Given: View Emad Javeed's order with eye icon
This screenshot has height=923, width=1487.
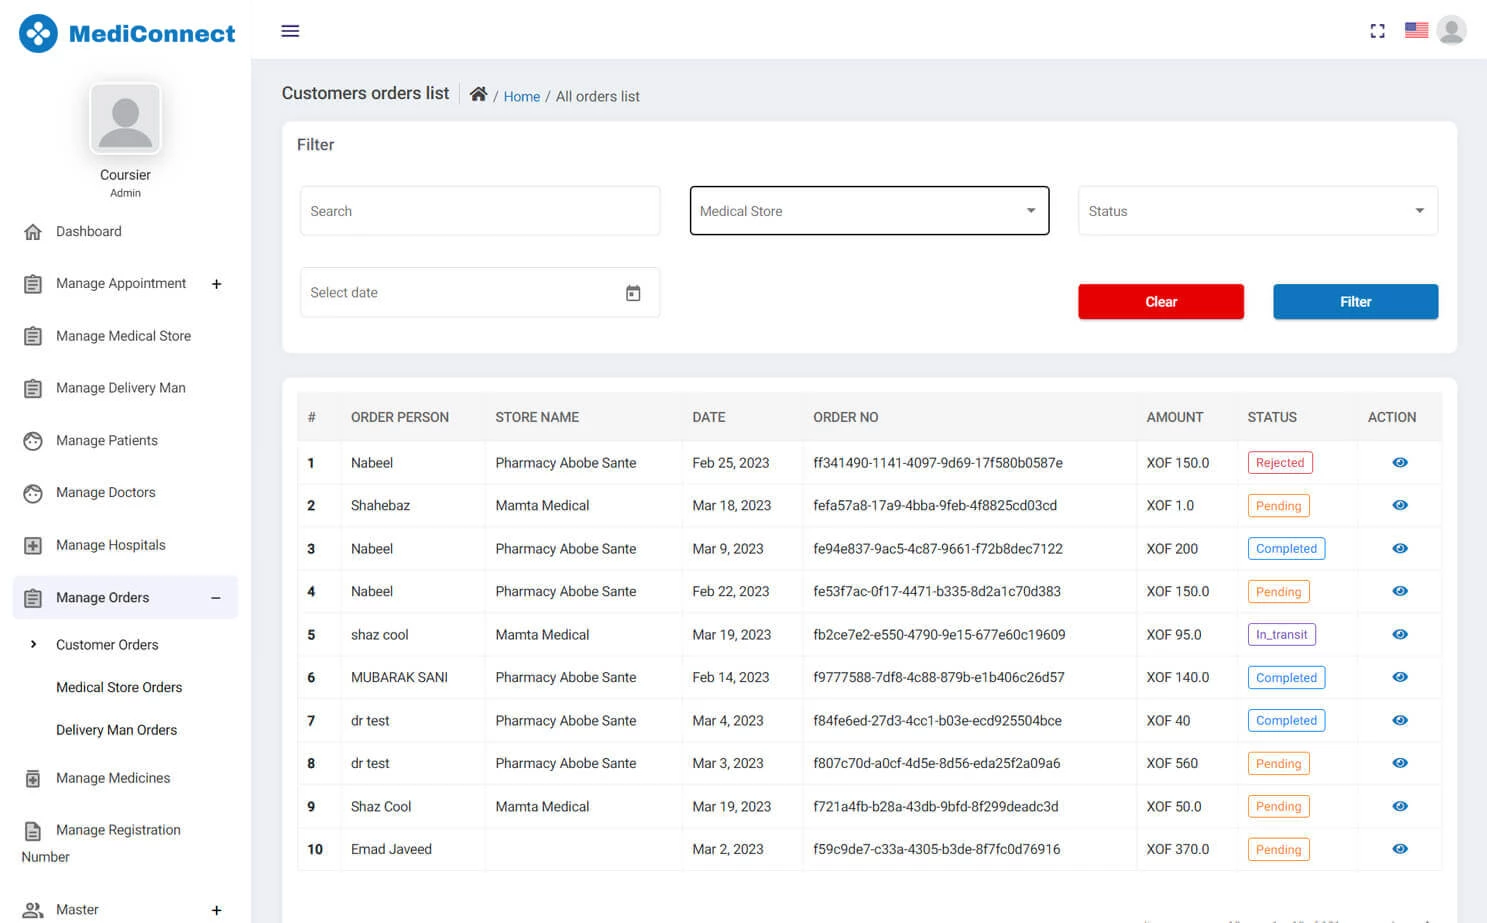Looking at the screenshot, I should [x=1399, y=848].
